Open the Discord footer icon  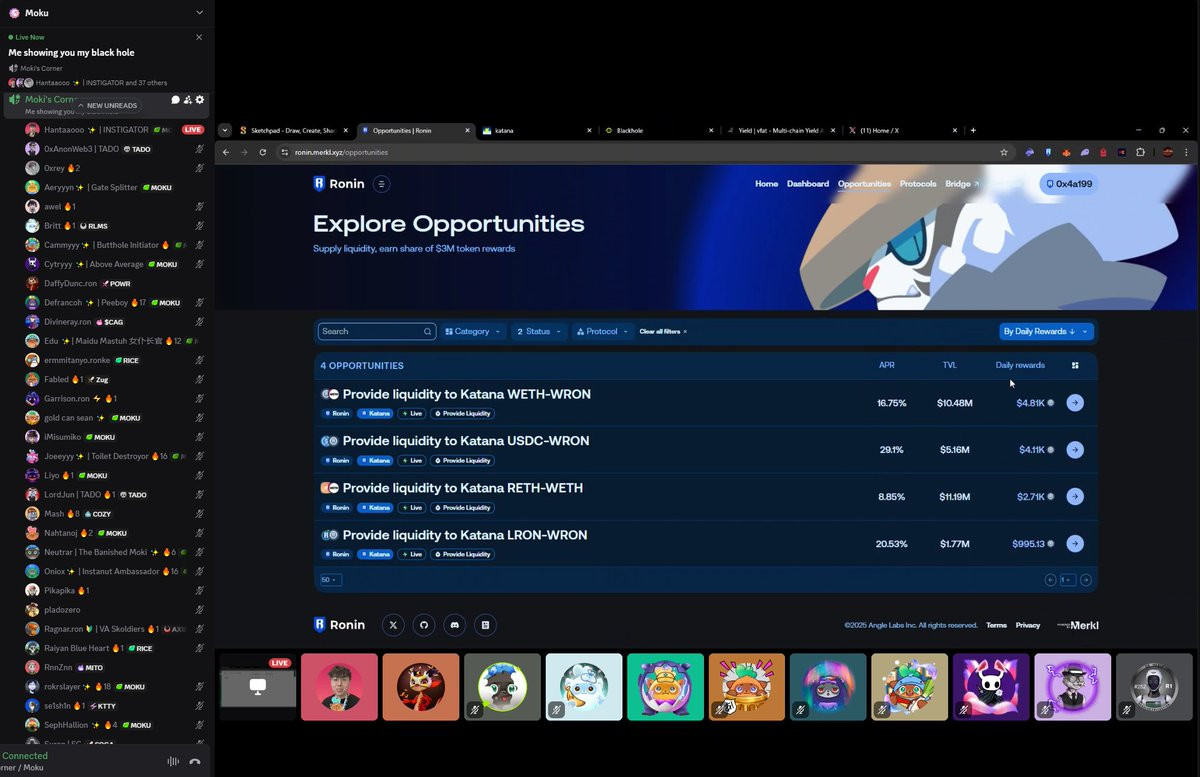coord(455,625)
